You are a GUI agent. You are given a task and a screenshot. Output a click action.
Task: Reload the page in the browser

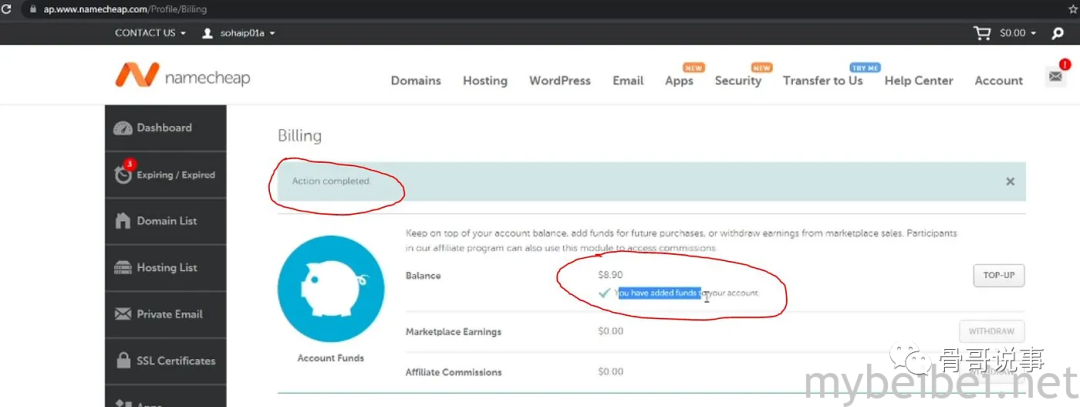pyautogui.click(x=7, y=10)
